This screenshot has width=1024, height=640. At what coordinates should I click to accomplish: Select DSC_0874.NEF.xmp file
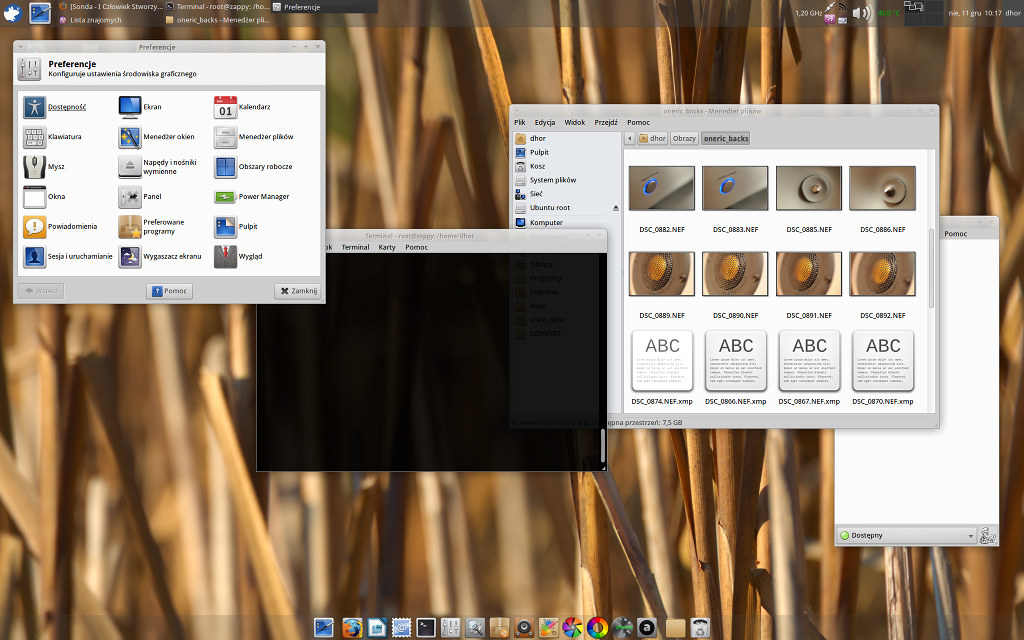click(662, 368)
